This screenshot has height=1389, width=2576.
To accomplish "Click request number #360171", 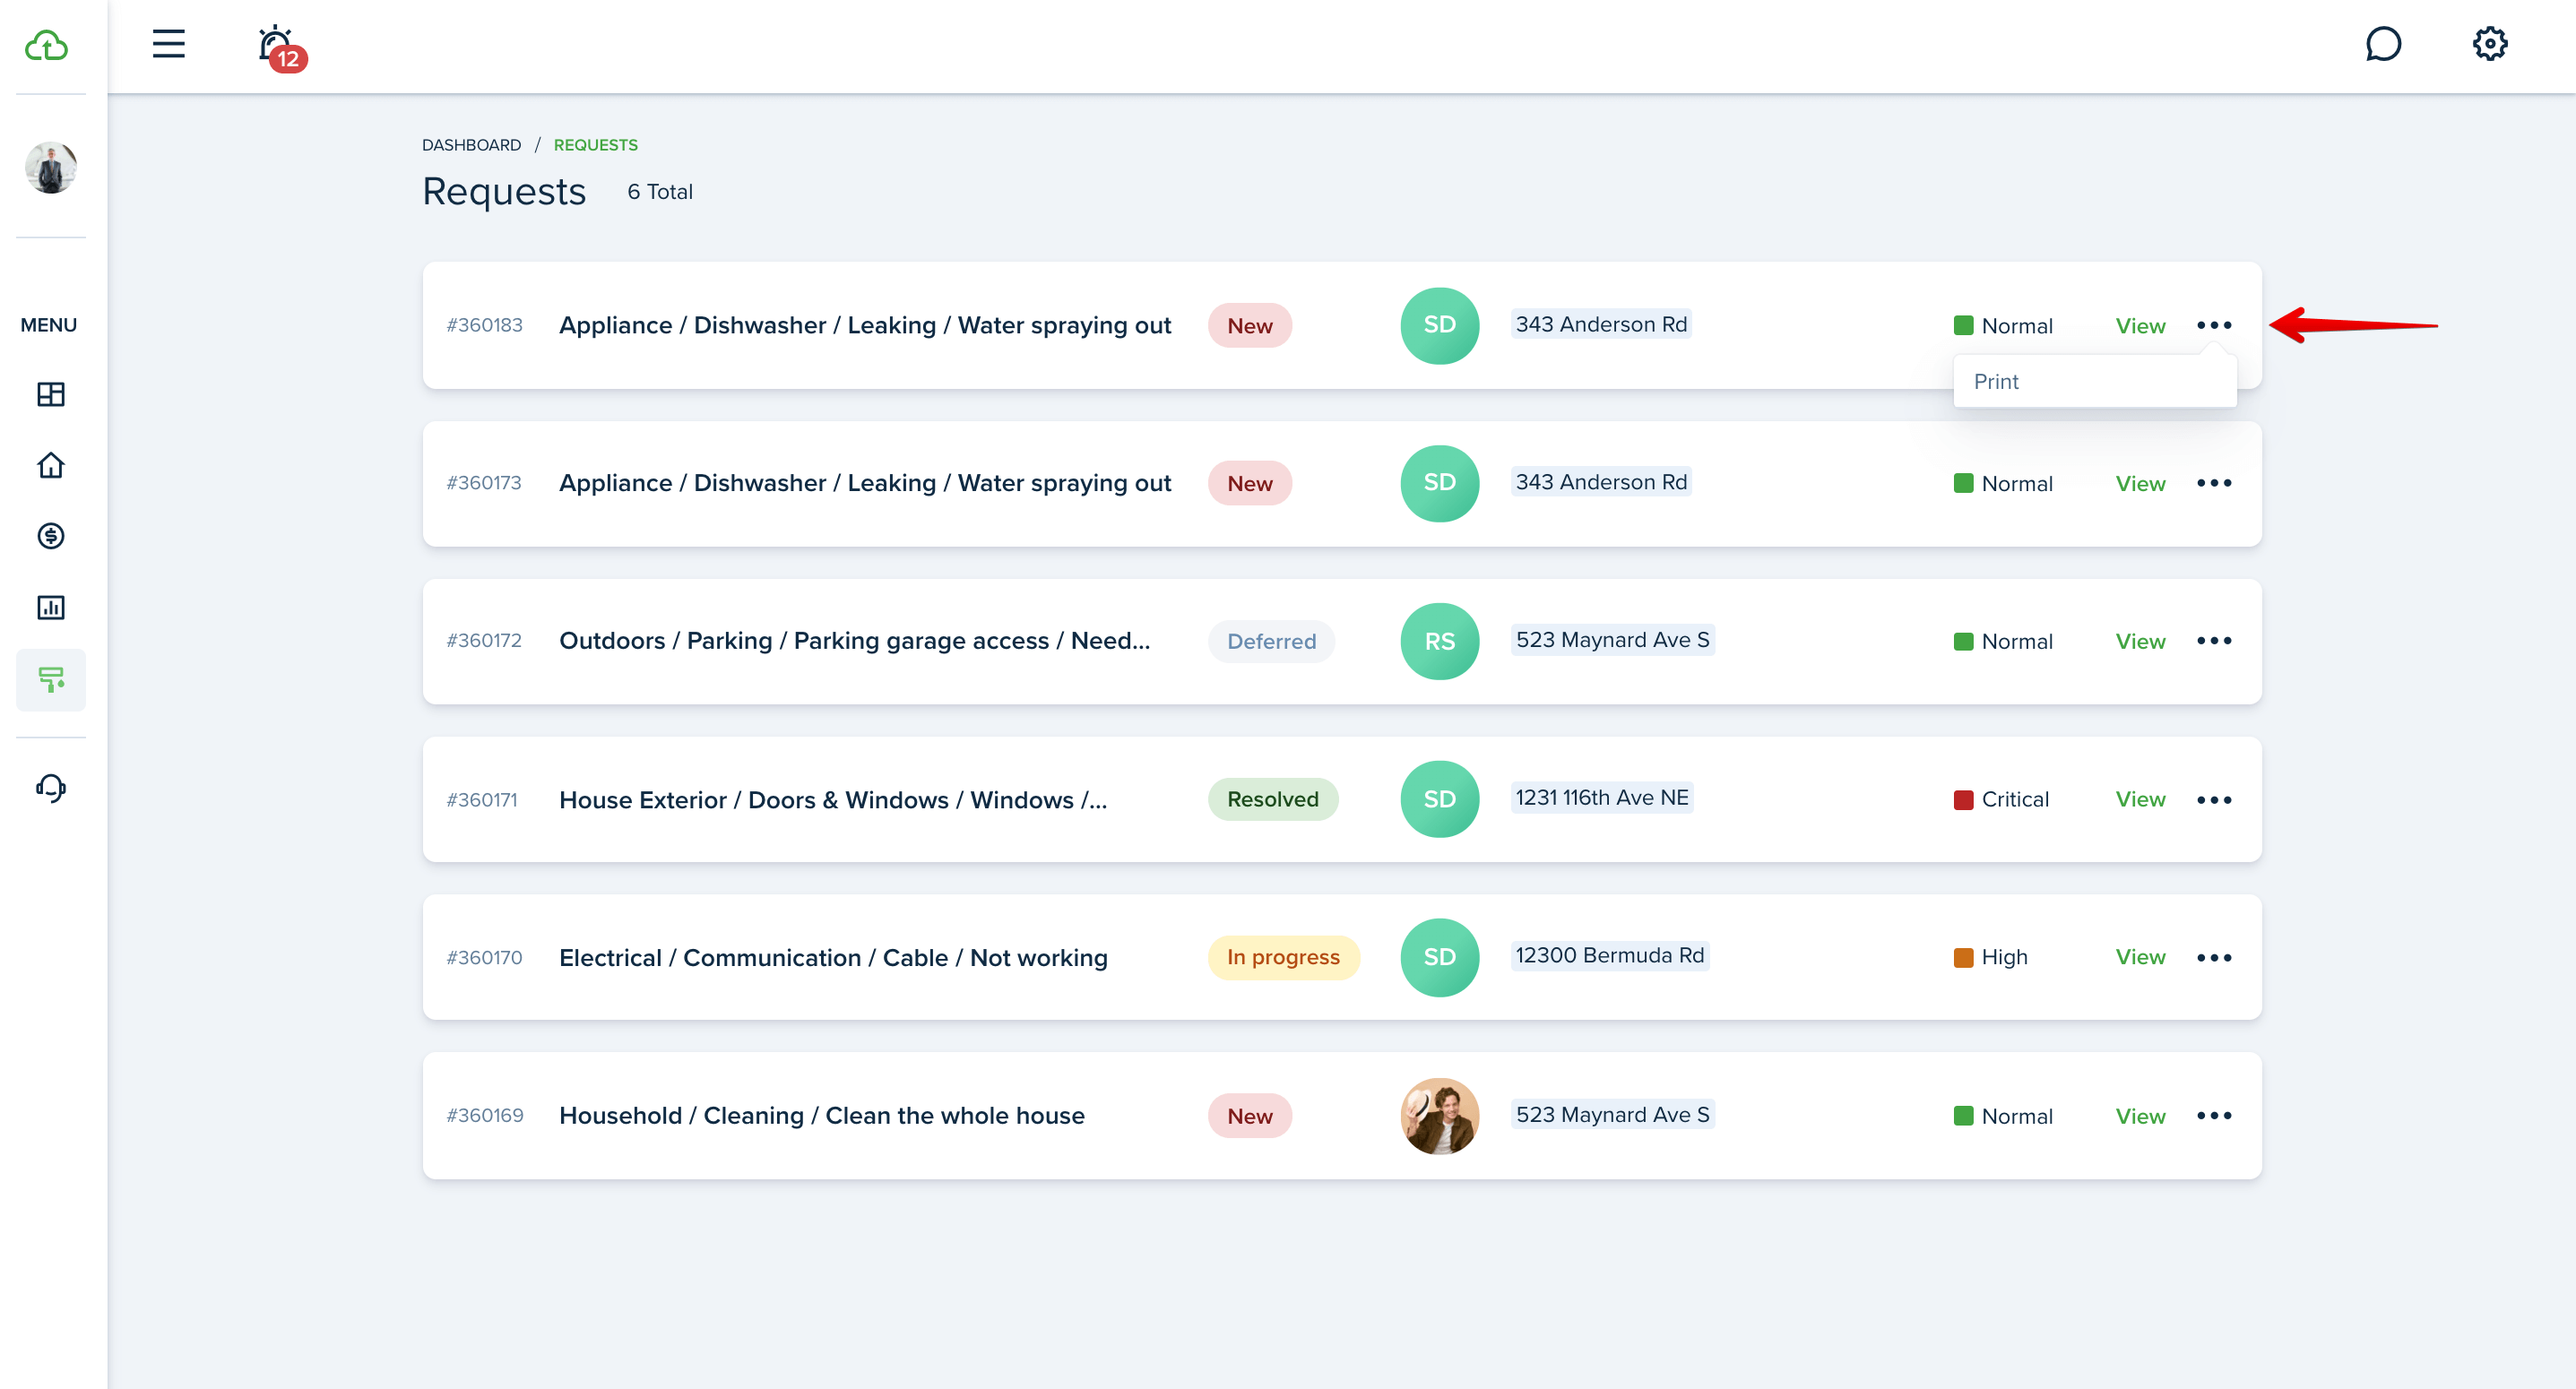I will click(482, 800).
